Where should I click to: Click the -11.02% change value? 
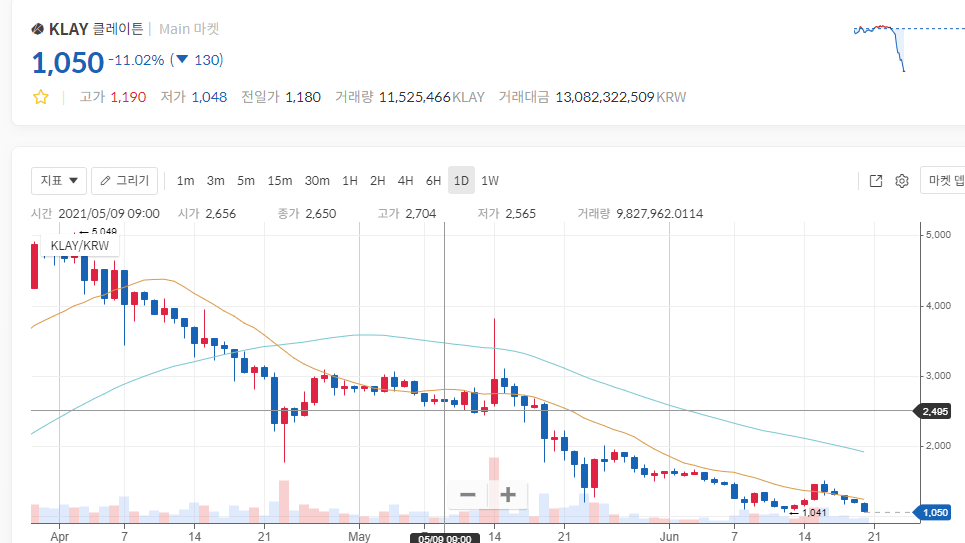tap(136, 60)
